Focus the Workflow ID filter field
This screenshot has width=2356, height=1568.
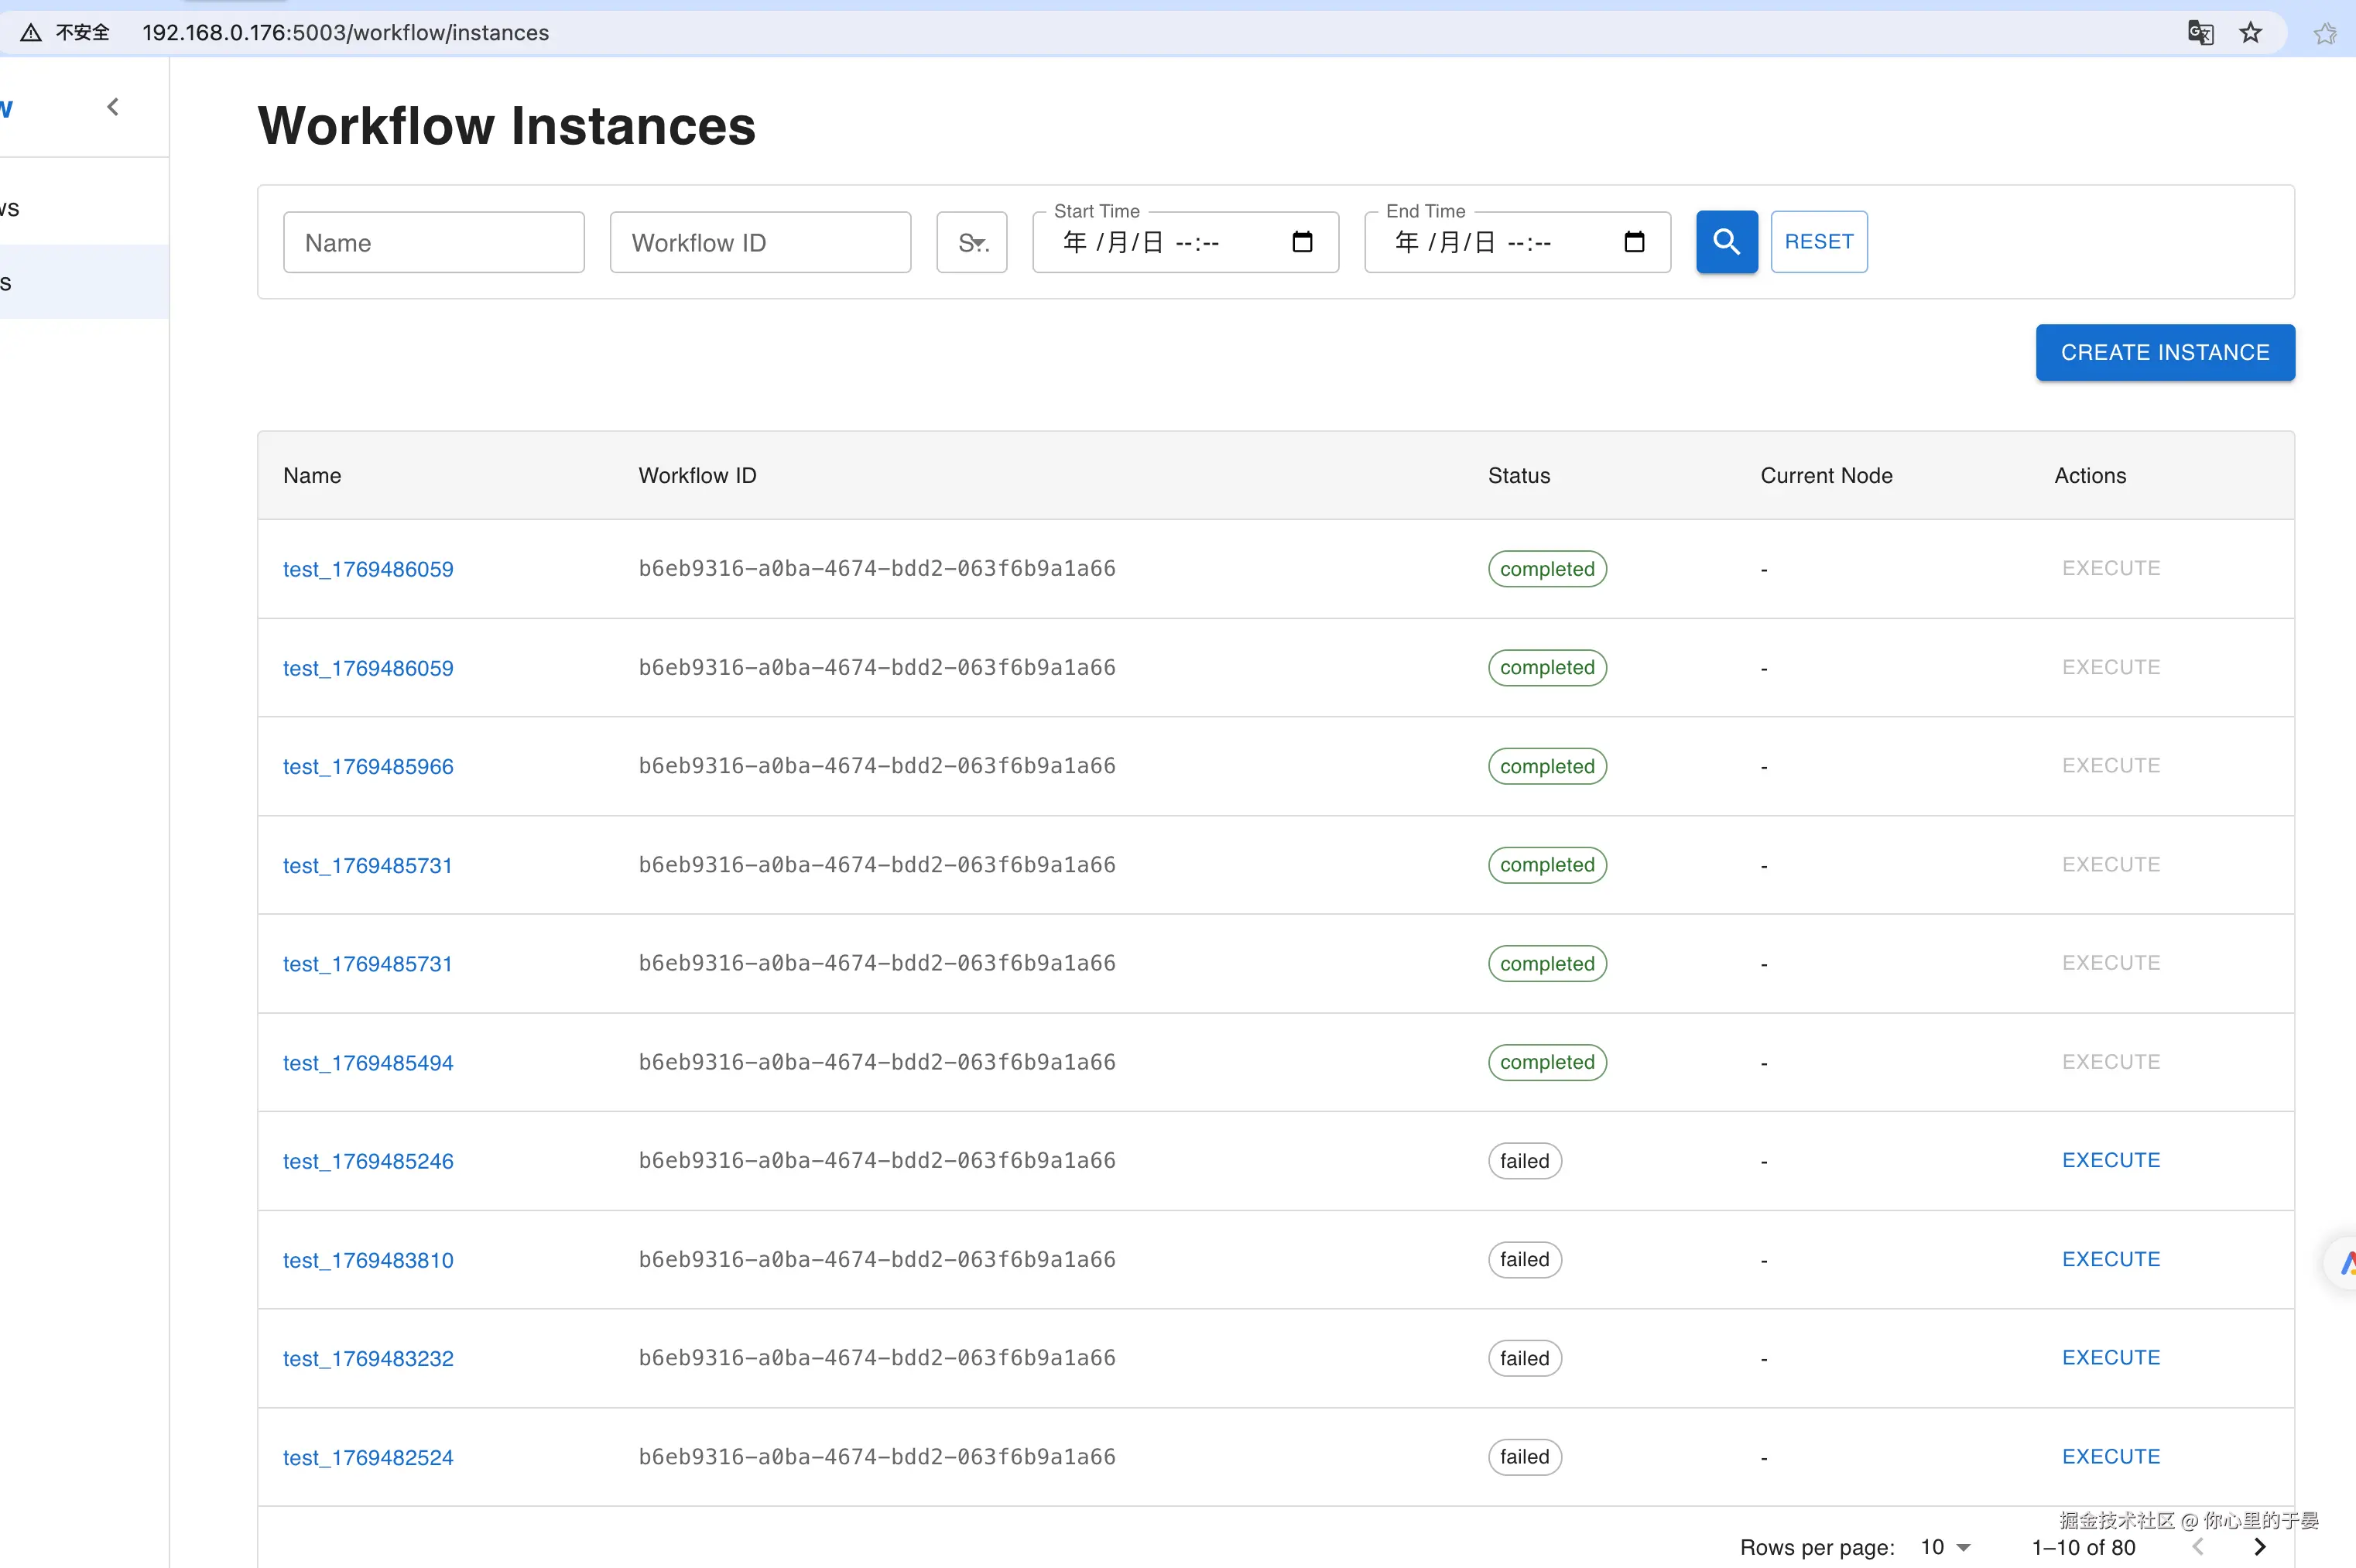point(760,242)
